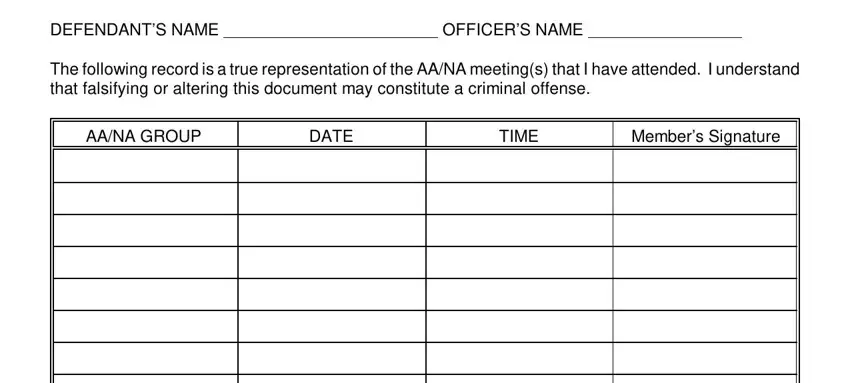This screenshot has width=850, height=383.
Task: Click fourth row AA/NA GROUP cell
Action: pos(145,262)
